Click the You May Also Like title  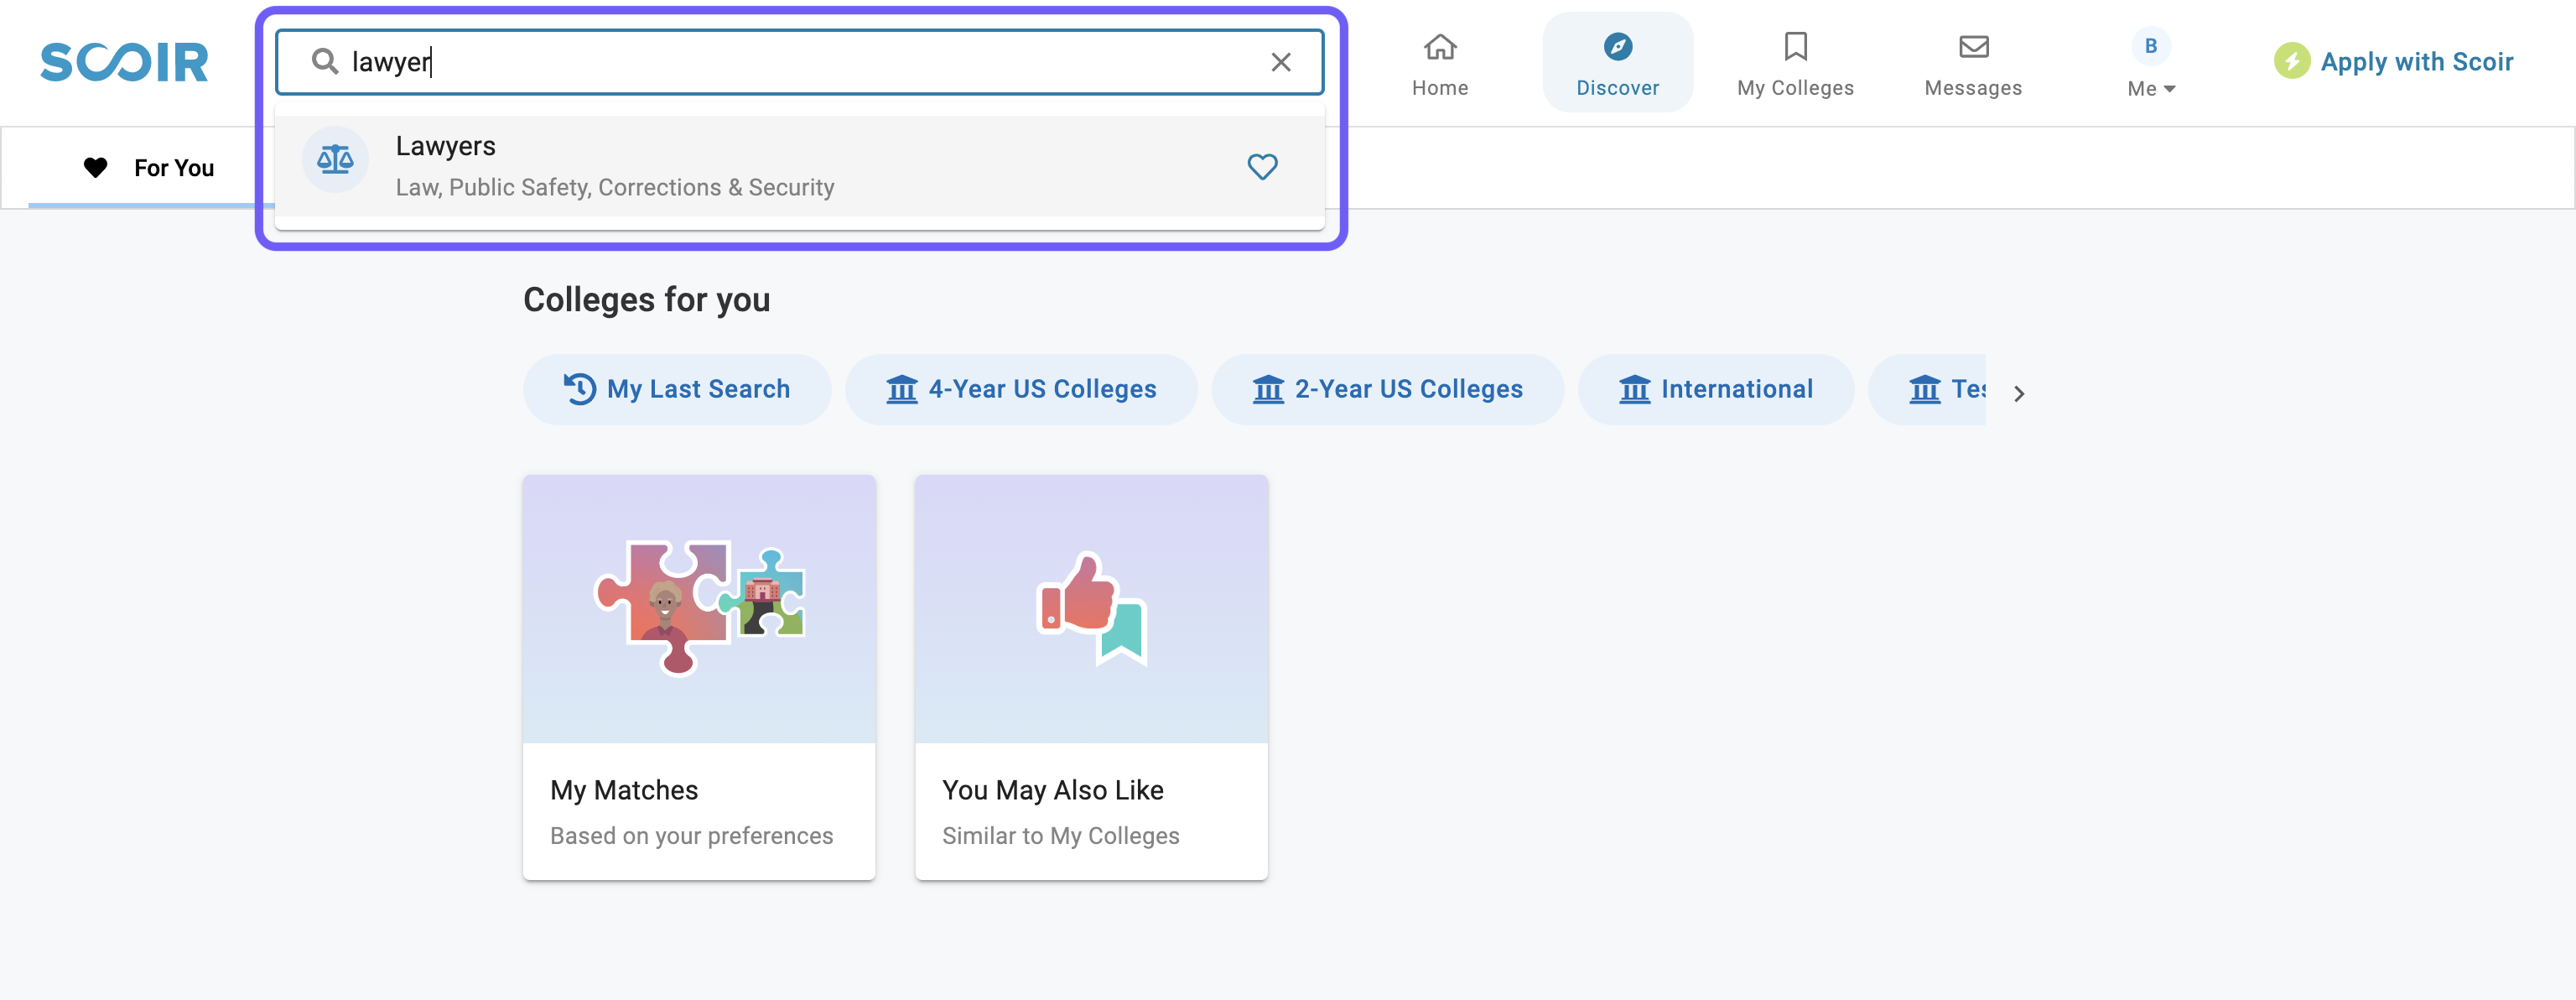(x=1052, y=790)
